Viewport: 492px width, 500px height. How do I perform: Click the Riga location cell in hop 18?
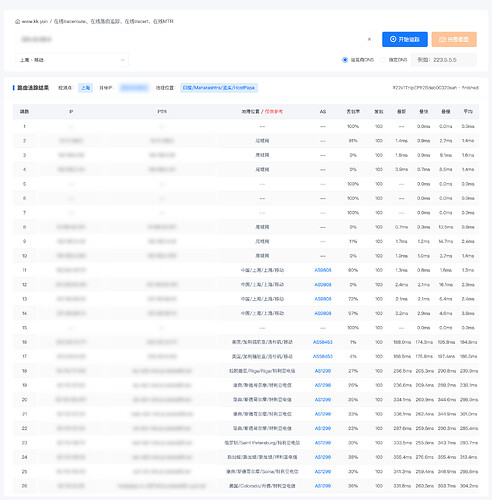[x=262, y=371]
